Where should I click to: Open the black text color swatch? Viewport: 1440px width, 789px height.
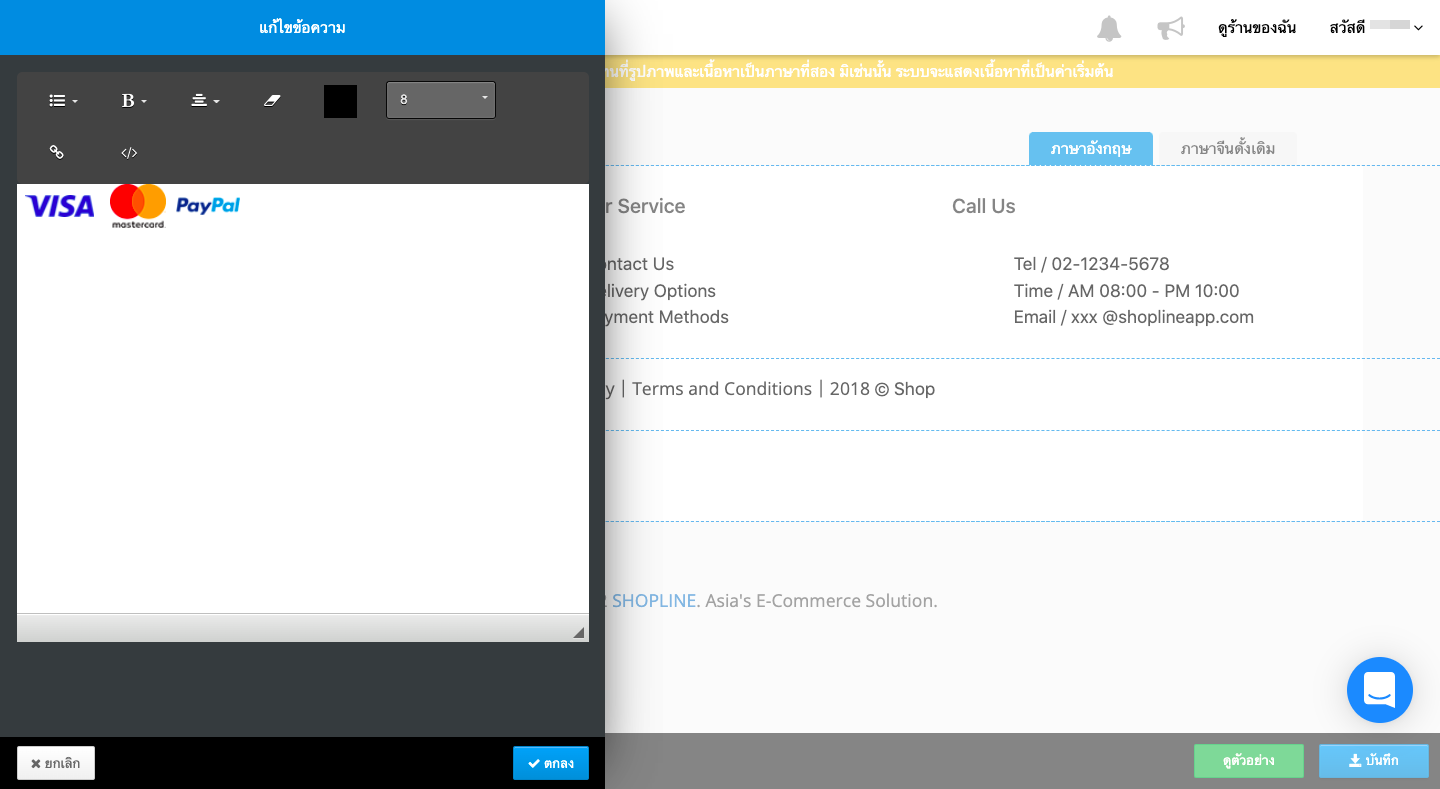click(340, 101)
